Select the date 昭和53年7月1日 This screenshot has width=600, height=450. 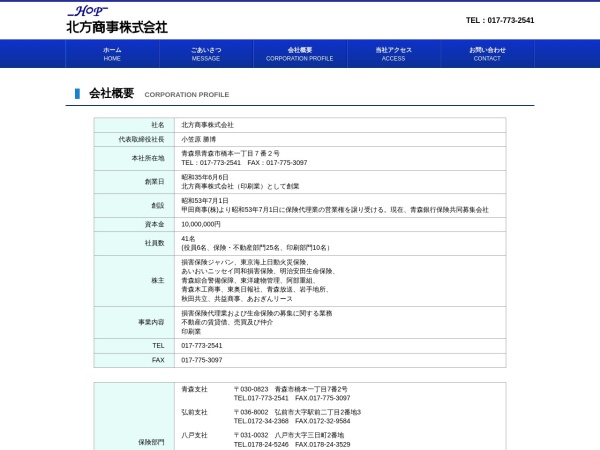point(205,201)
